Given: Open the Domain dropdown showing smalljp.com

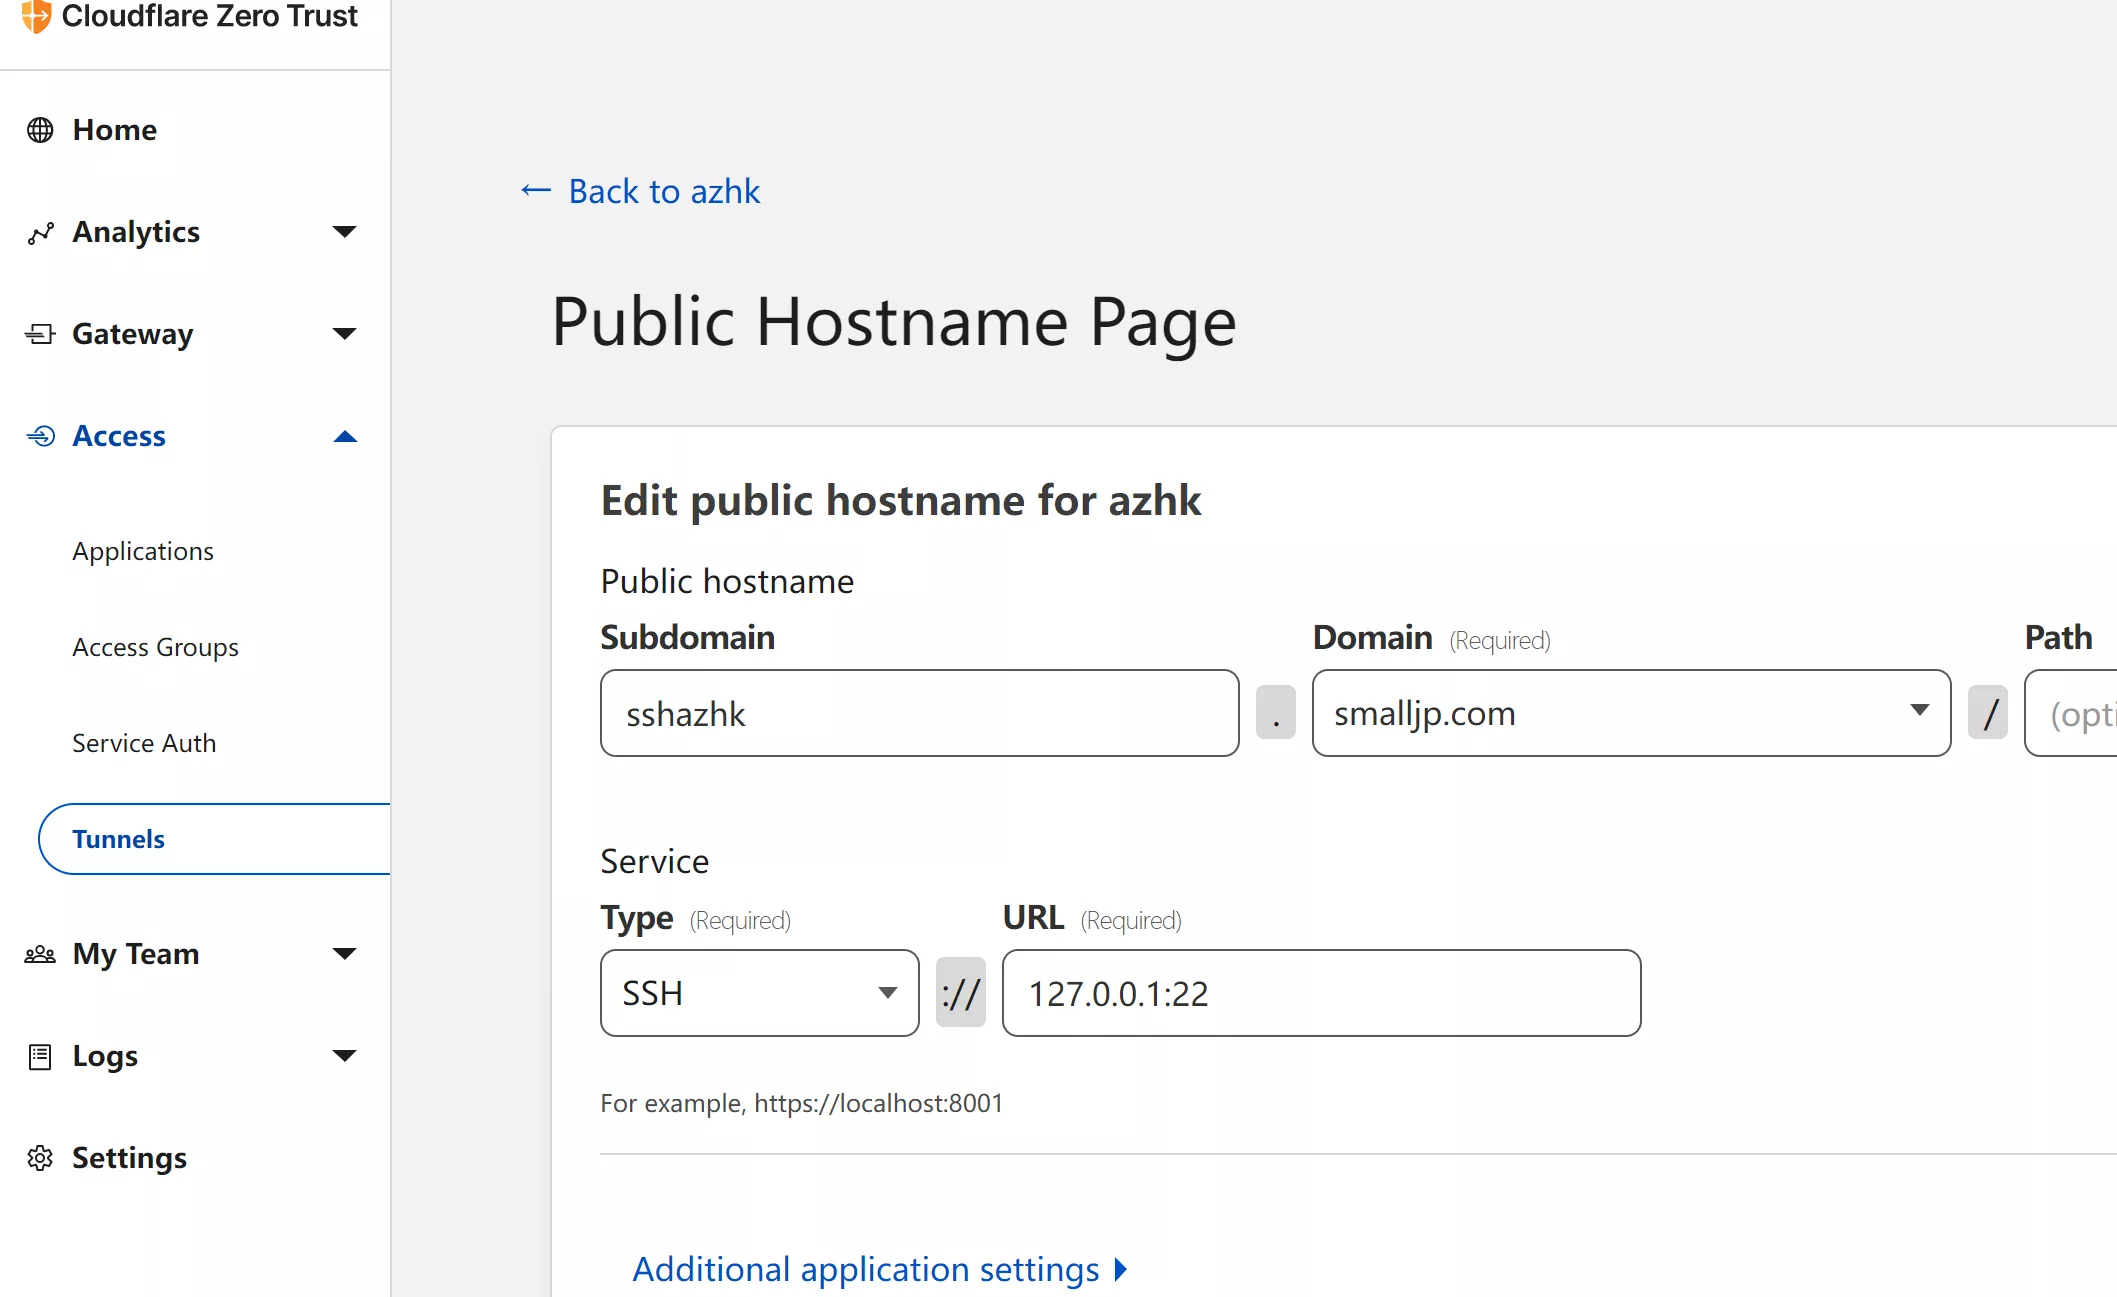Looking at the screenshot, I should coord(1631,713).
